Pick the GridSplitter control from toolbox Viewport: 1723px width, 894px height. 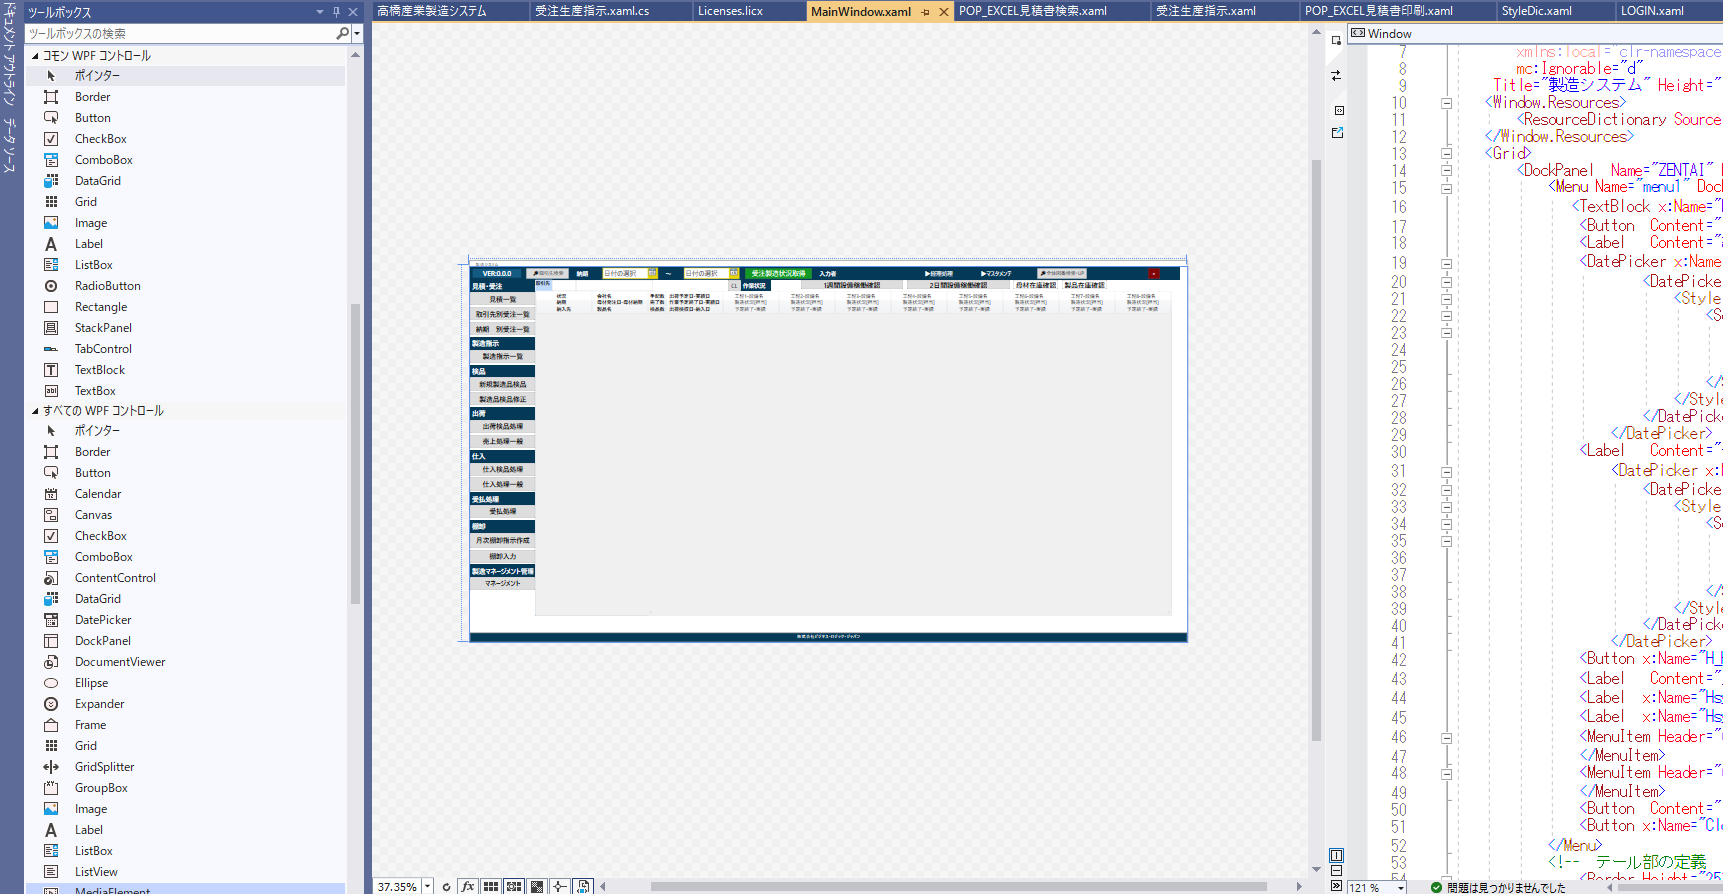pyautogui.click(x=104, y=767)
